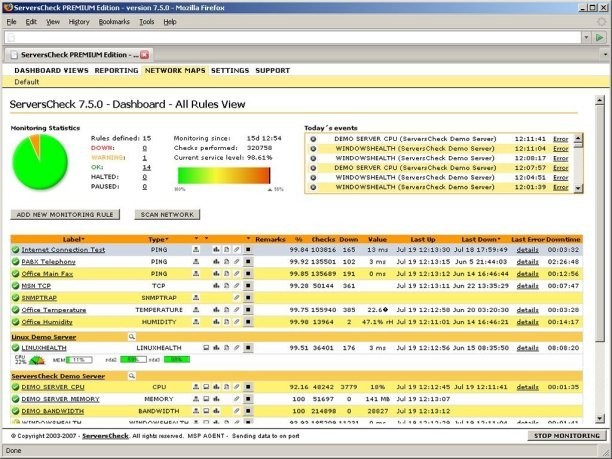Open the bar chart icon for MSN TCP
This screenshot has width=612, height=459.
[x=216, y=286]
